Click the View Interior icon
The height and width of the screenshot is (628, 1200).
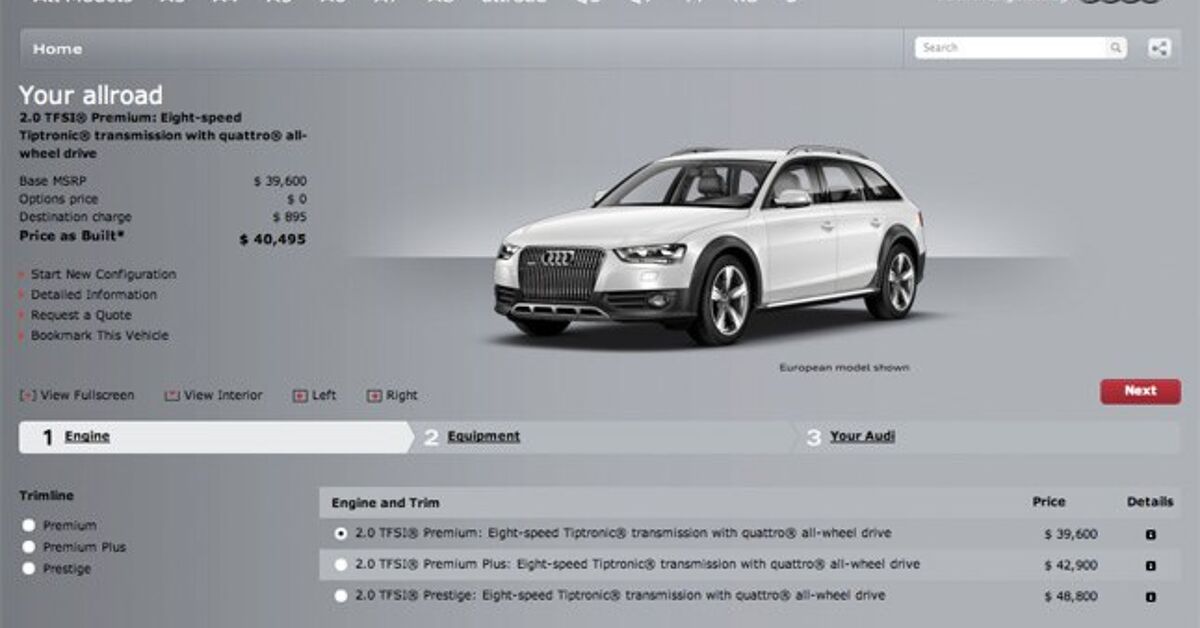pos(172,396)
